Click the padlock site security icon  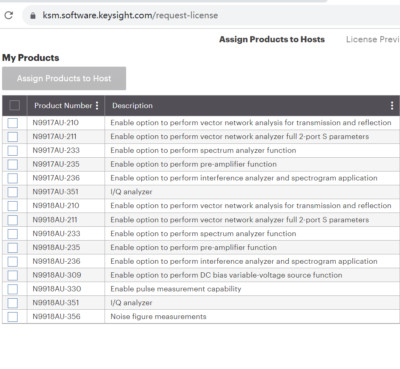coord(33,15)
